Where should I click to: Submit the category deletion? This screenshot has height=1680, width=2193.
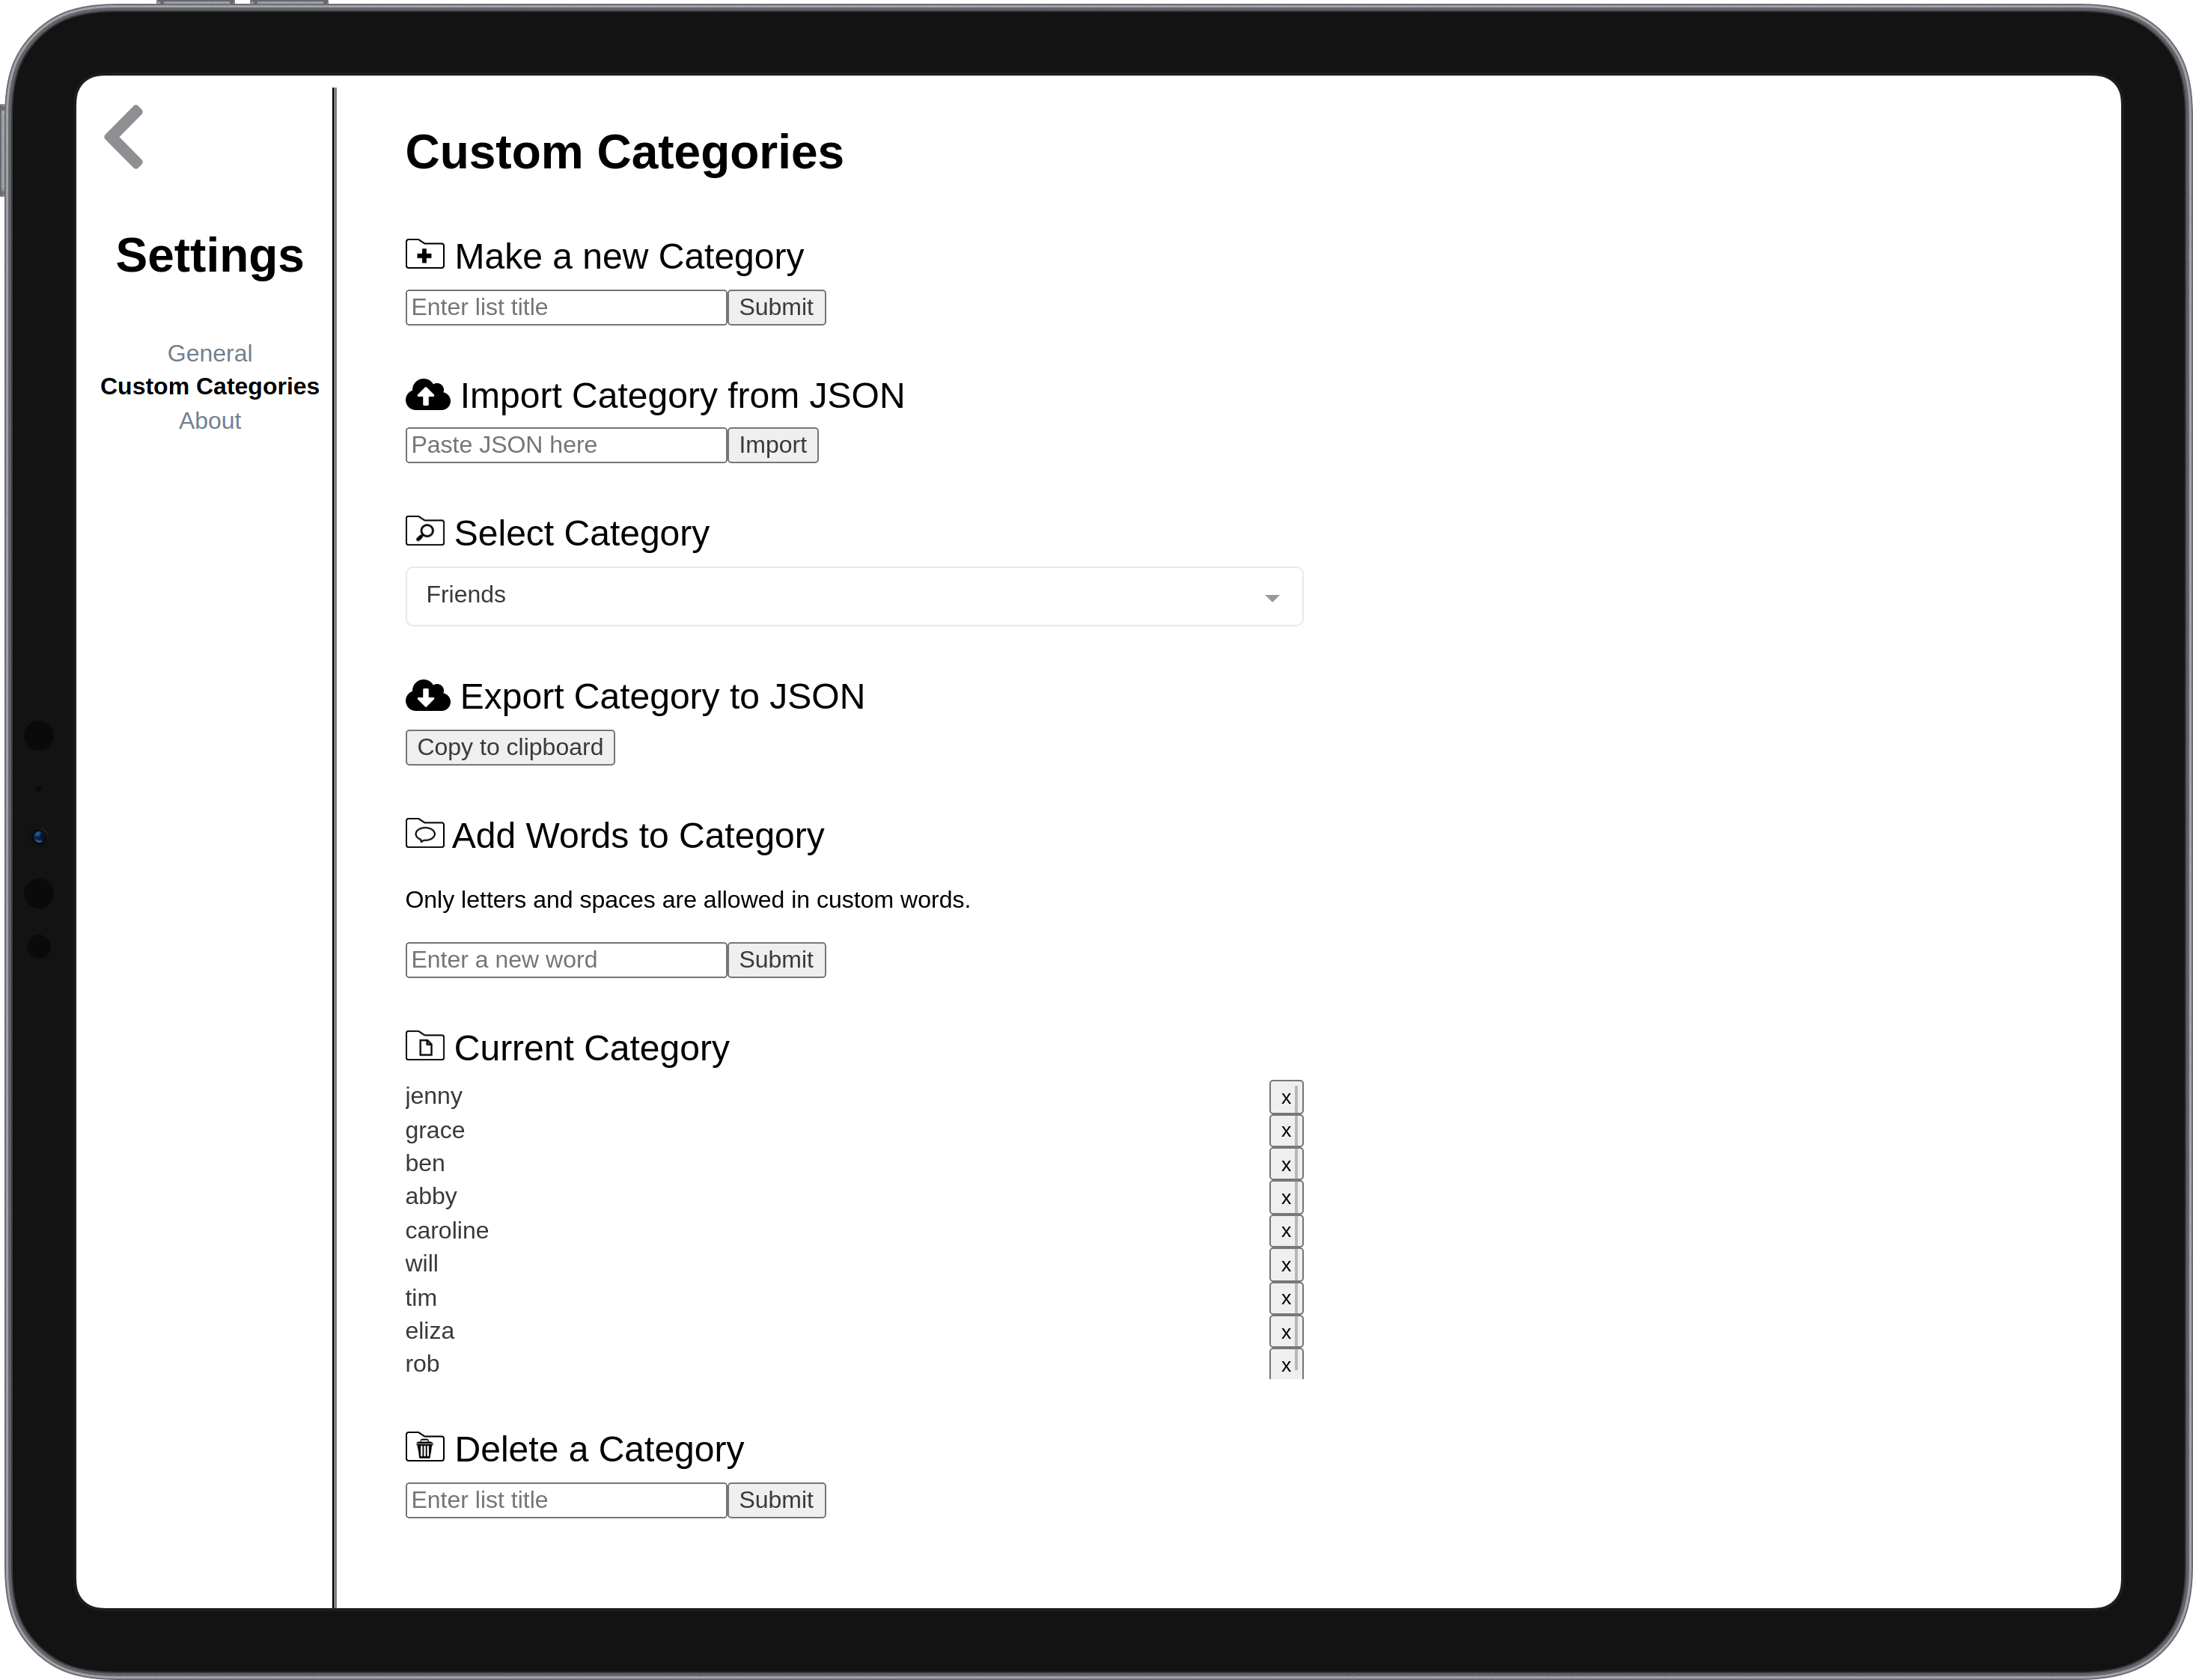776,1500
